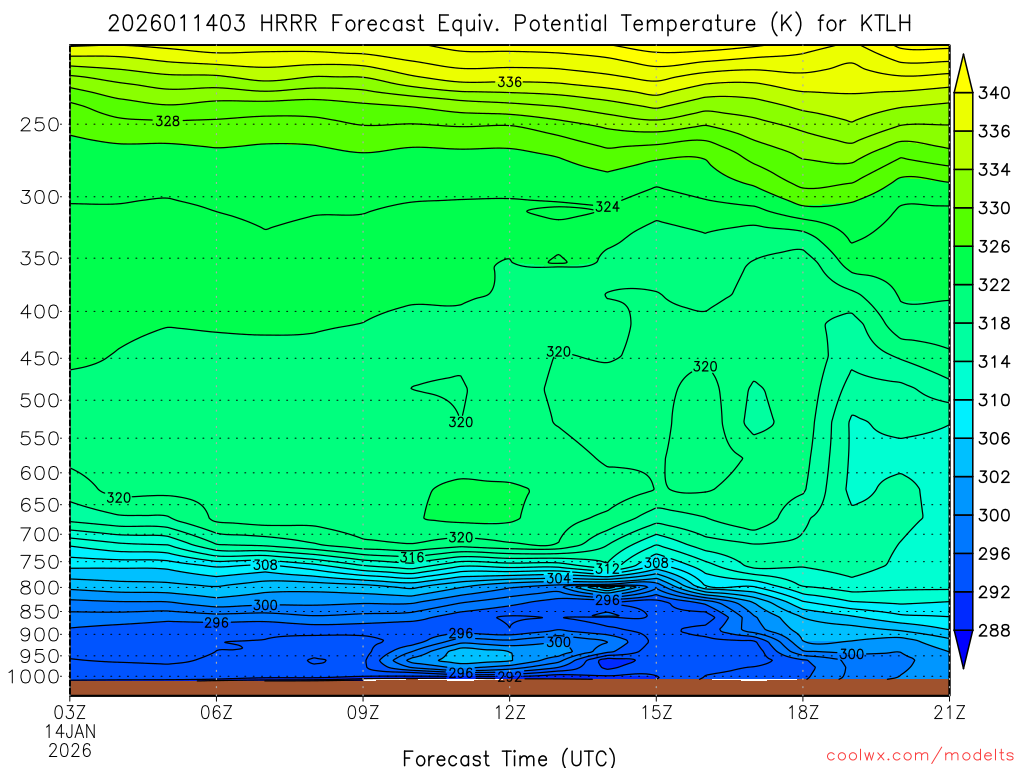Image resolution: width=1024 pixels, height=768 pixels.
Task: Click the 15Z time tick label
Action: tap(656, 712)
